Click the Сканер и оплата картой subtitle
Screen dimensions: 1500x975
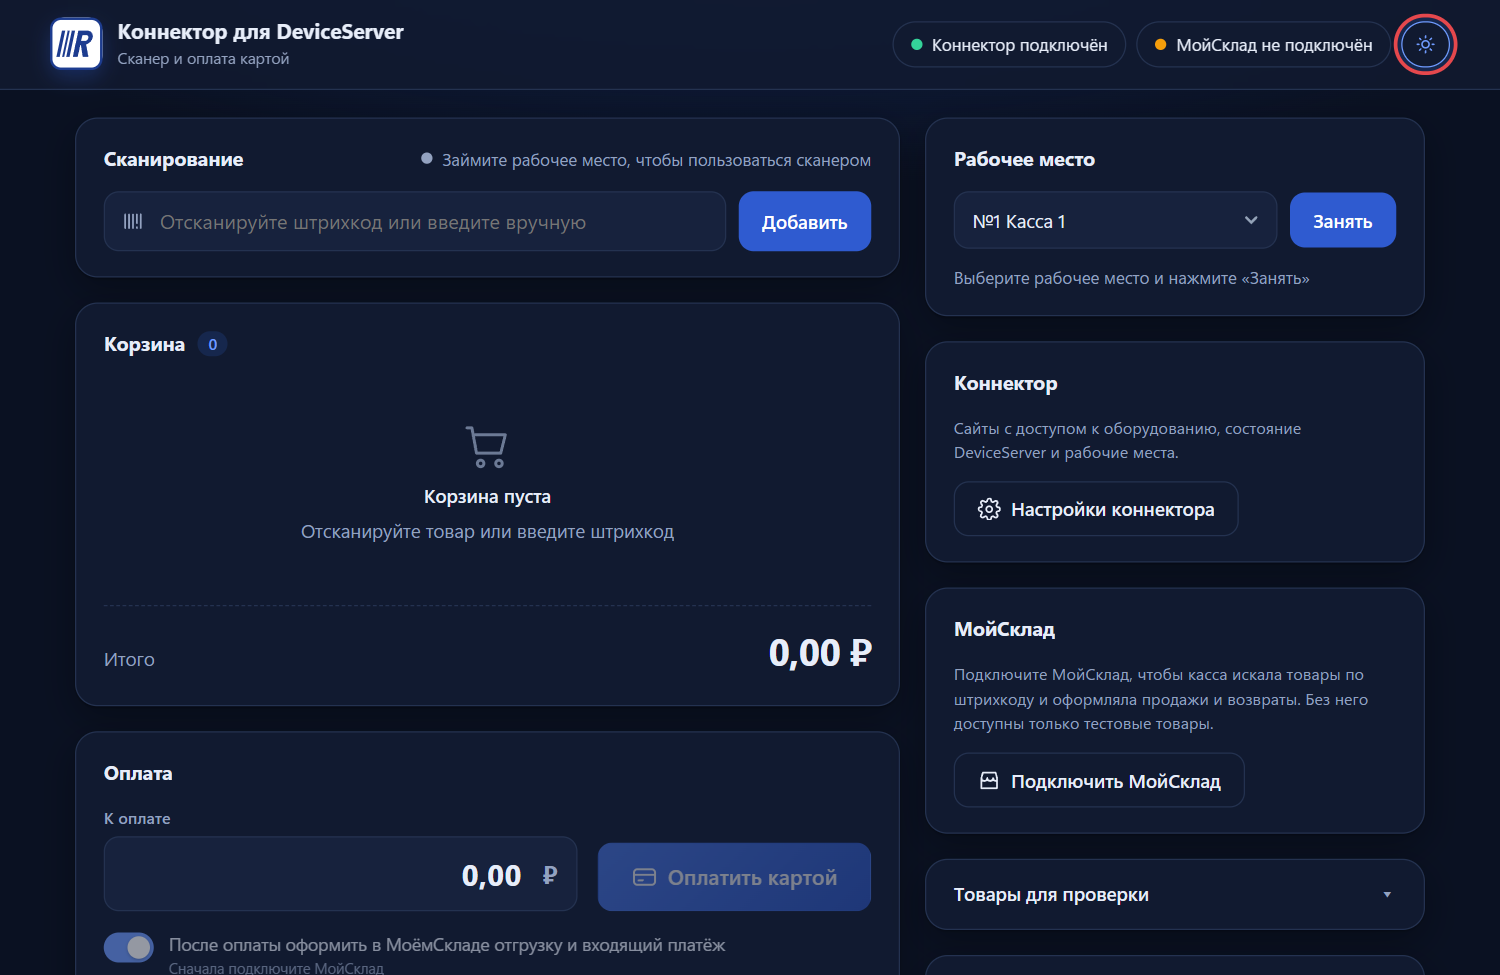point(203,59)
